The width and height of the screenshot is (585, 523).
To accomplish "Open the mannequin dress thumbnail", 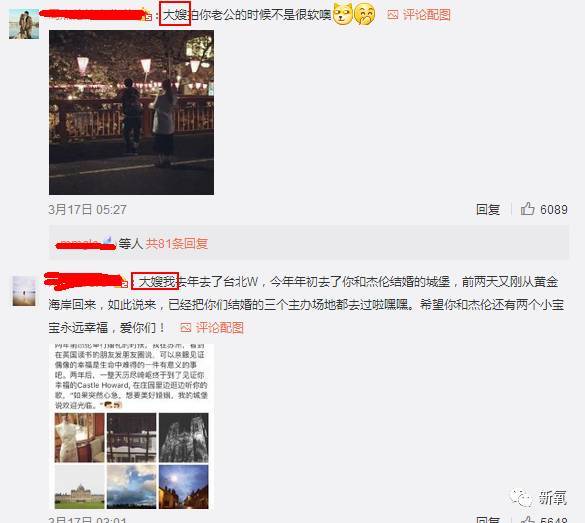I will coord(79,438).
